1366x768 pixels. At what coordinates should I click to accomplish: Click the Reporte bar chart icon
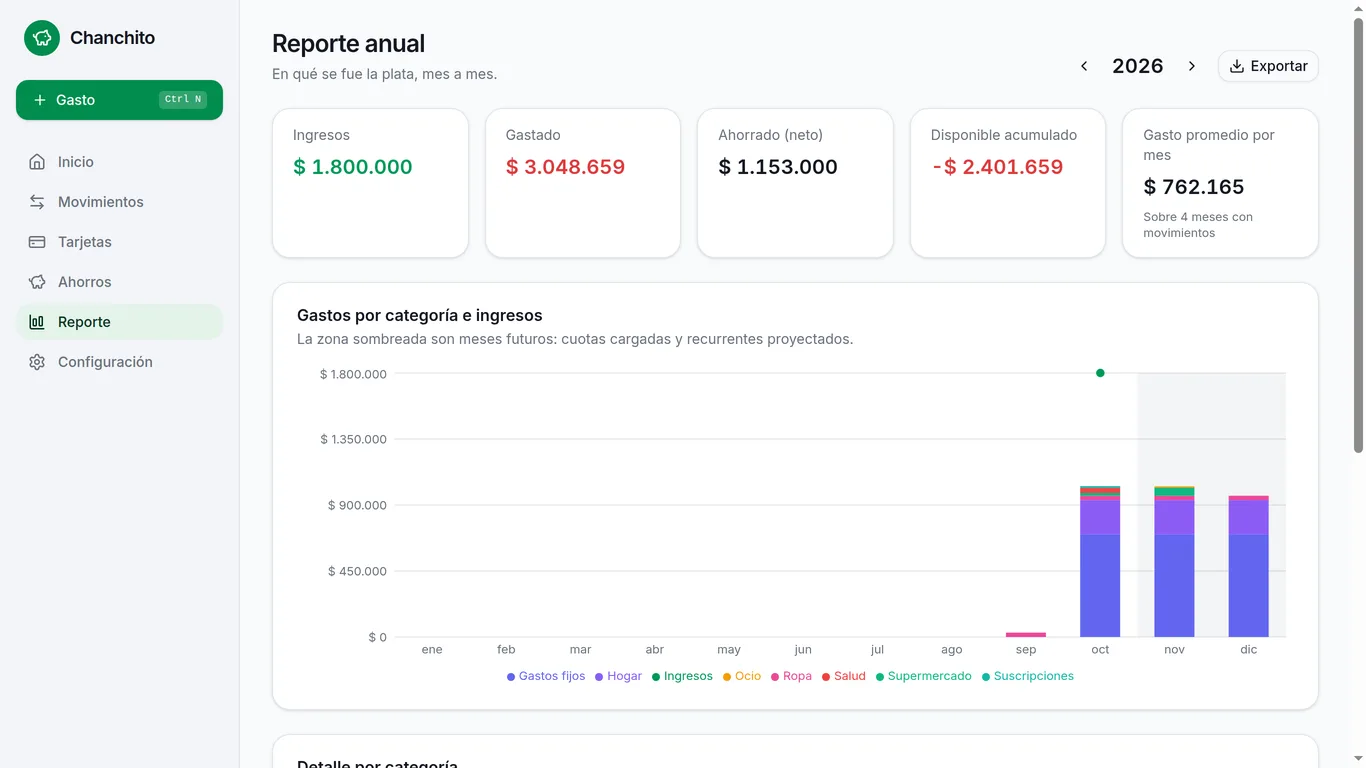coord(37,322)
